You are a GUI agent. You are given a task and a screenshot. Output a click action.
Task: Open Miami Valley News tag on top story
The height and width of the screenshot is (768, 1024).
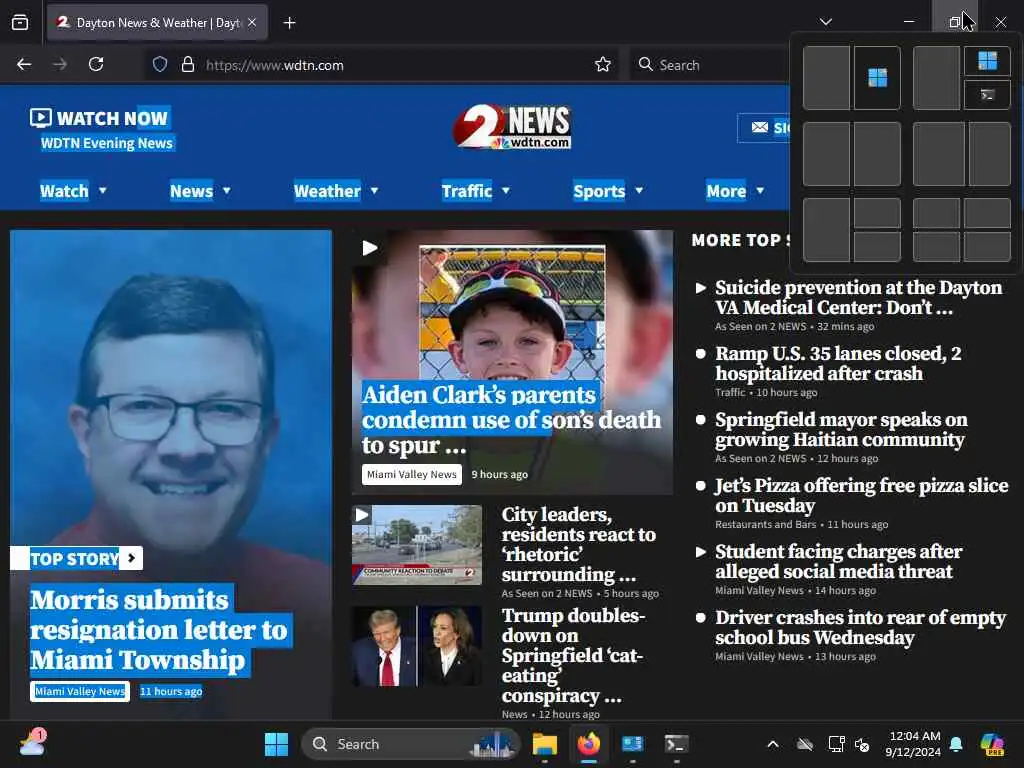(x=80, y=692)
